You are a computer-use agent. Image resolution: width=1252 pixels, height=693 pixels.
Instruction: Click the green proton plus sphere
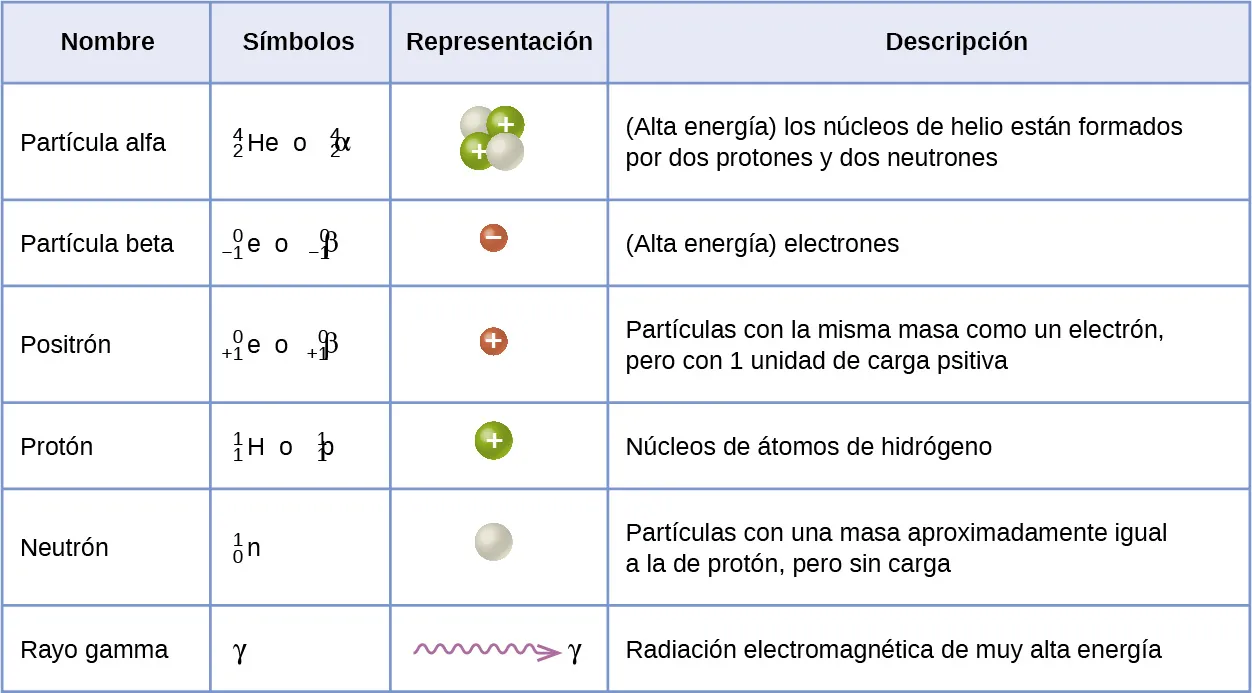[493, 440]
